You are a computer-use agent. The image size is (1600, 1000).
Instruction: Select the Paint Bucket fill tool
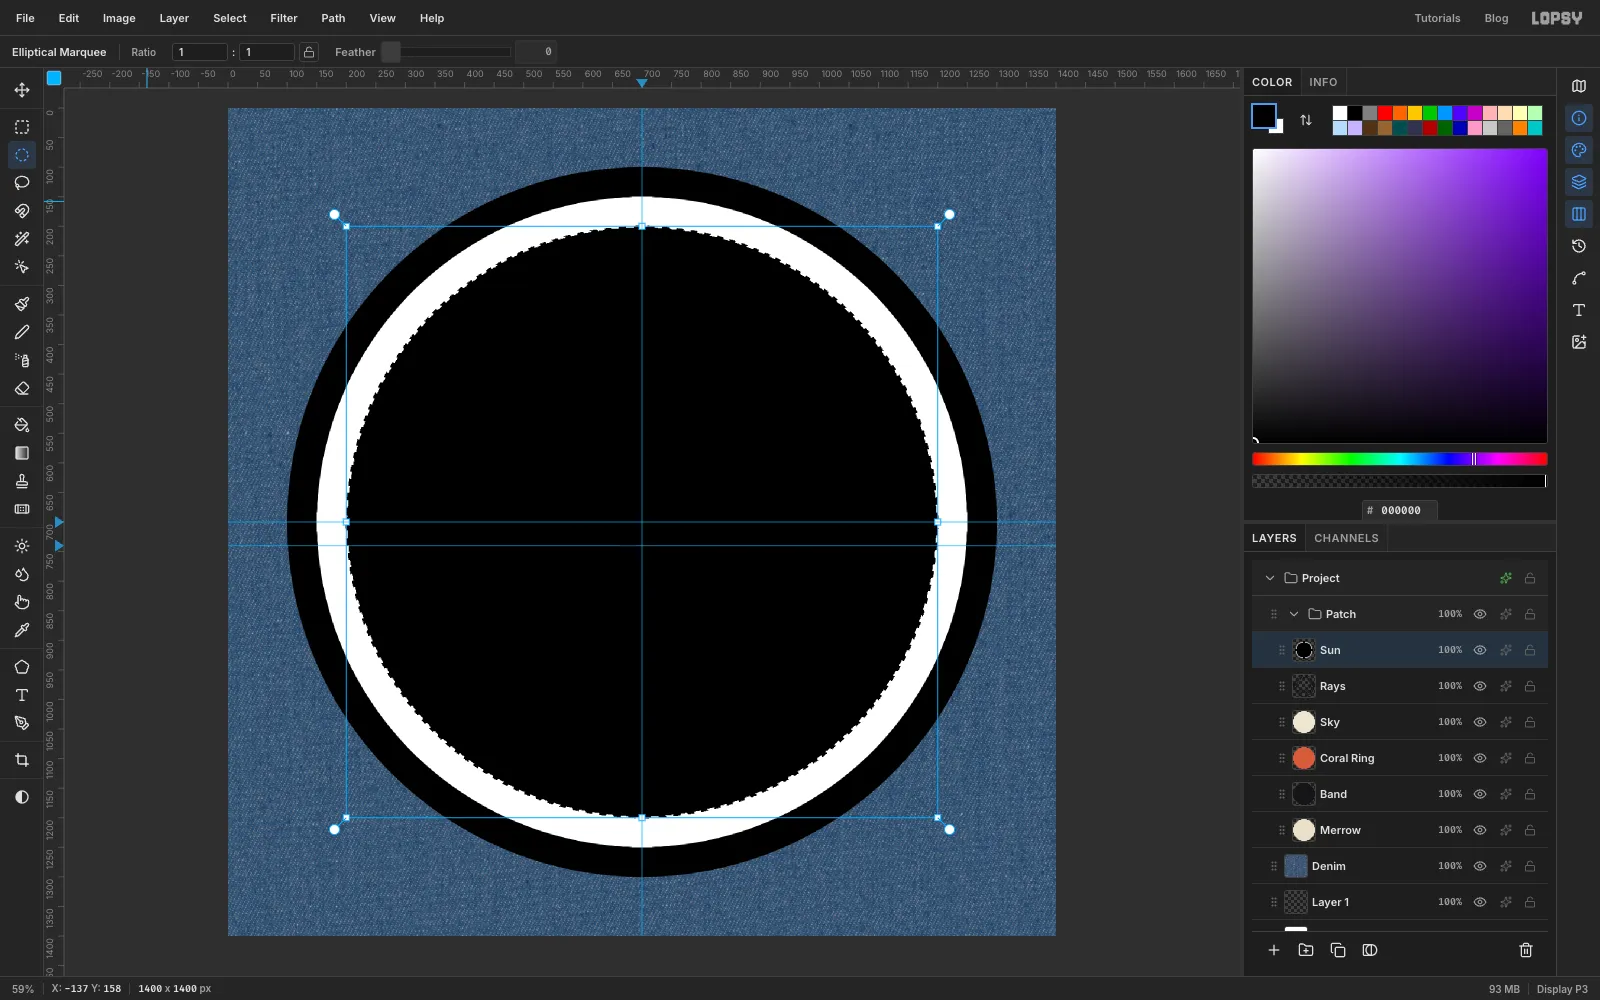click(22, 425)
